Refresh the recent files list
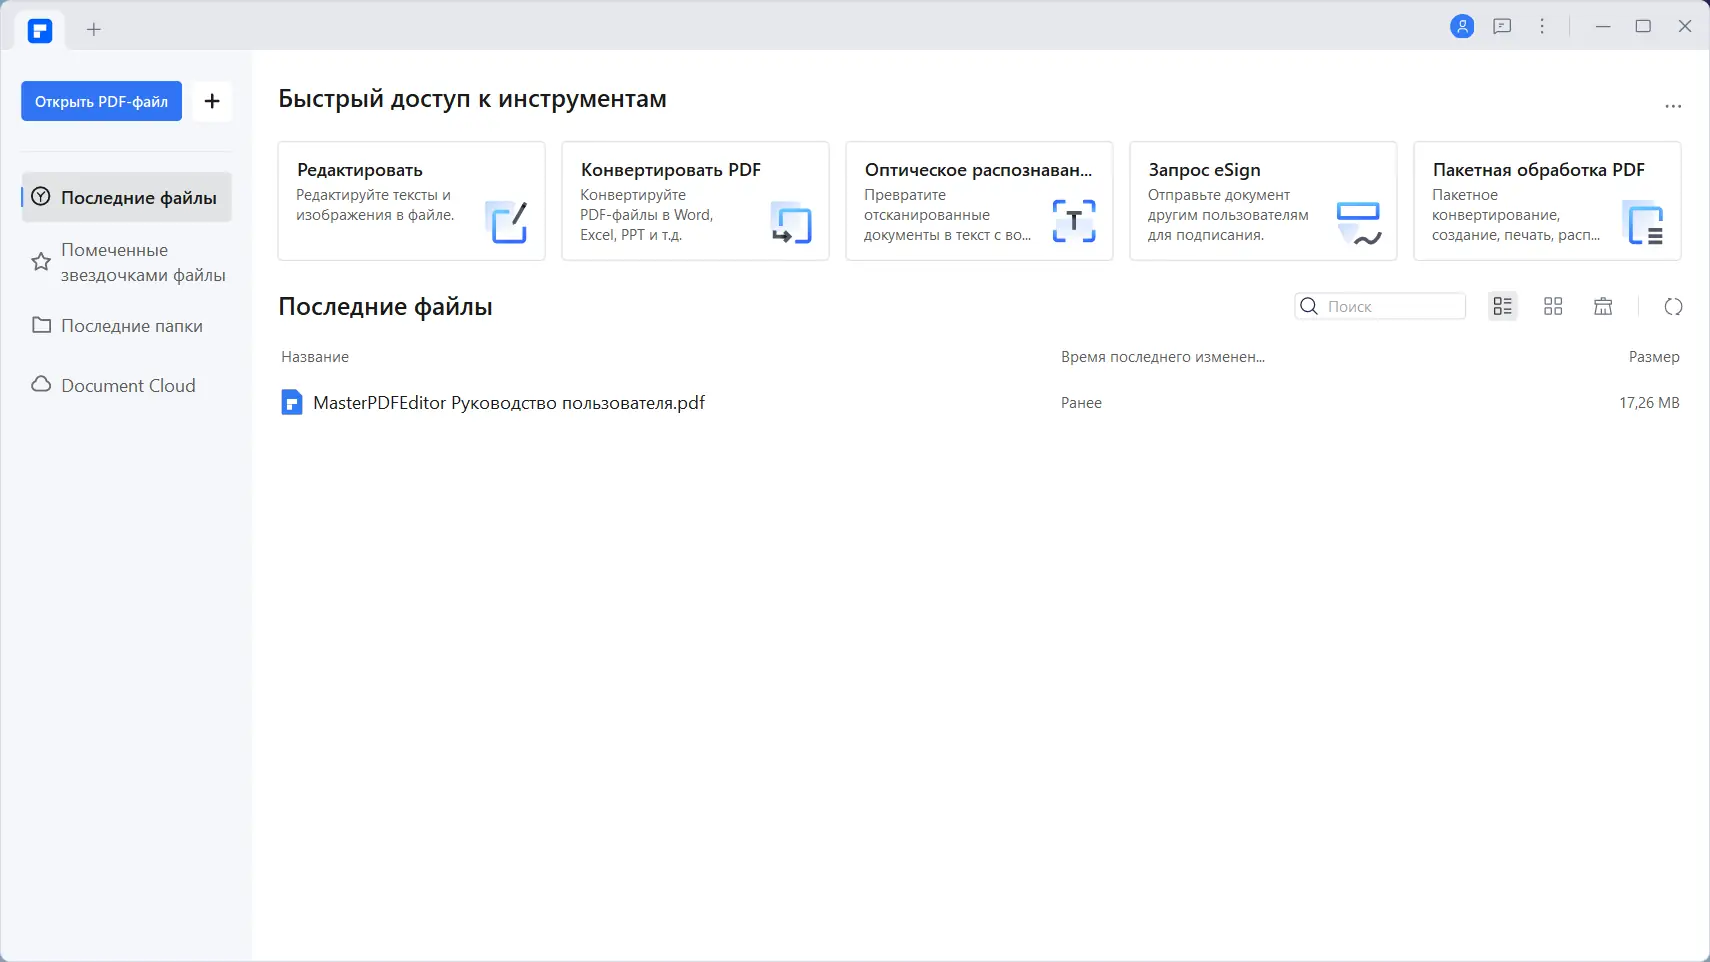Image resolution: width=1710 pixels, height=962 pixels. [x=1673, y=307]
